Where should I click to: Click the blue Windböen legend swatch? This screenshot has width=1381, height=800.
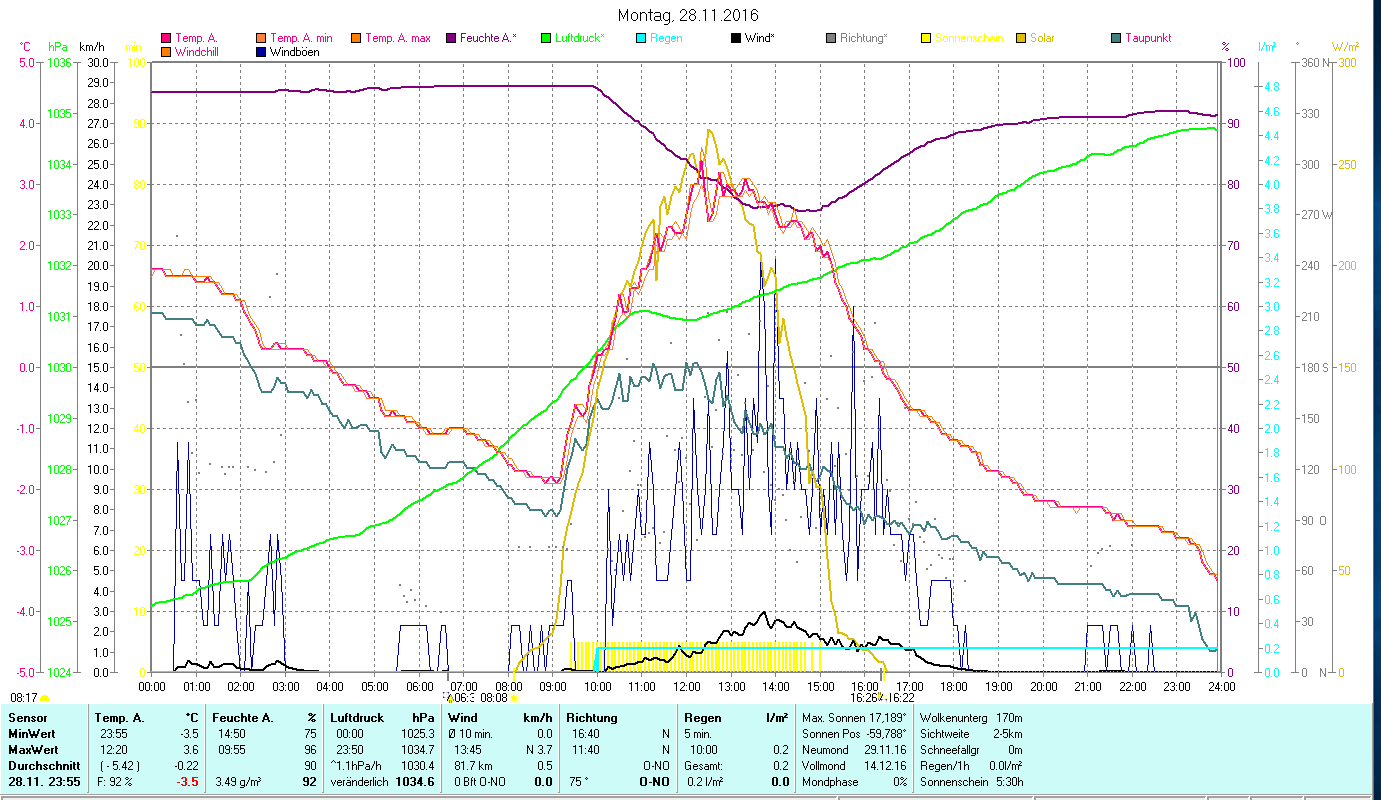point(261,52)
